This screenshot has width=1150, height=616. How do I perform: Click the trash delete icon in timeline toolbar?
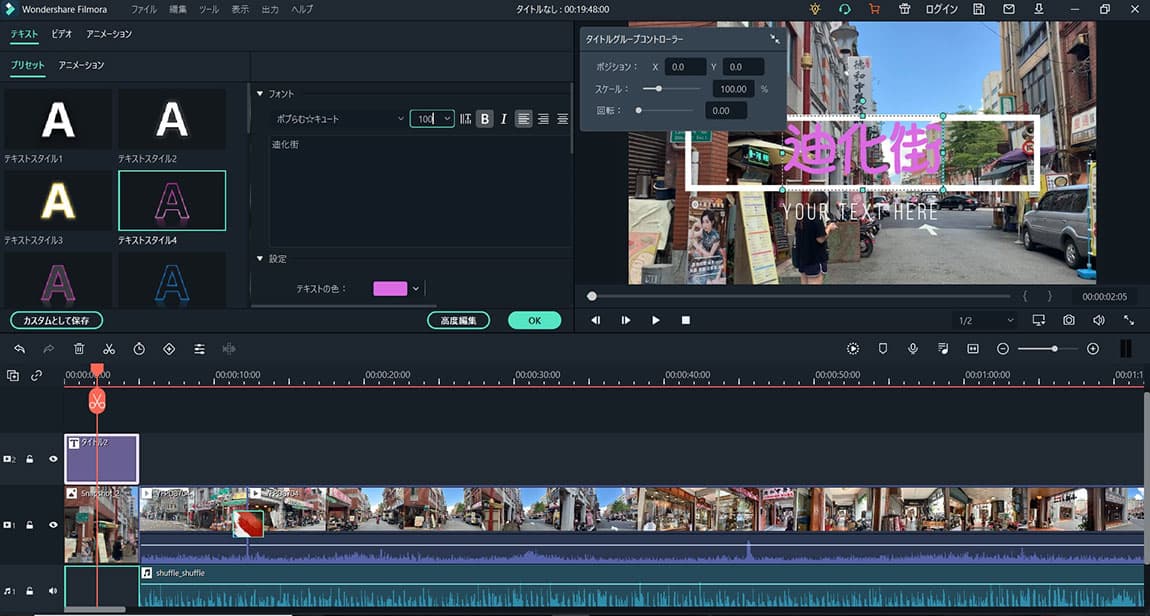pyautogui.click(x=79, y=348)
